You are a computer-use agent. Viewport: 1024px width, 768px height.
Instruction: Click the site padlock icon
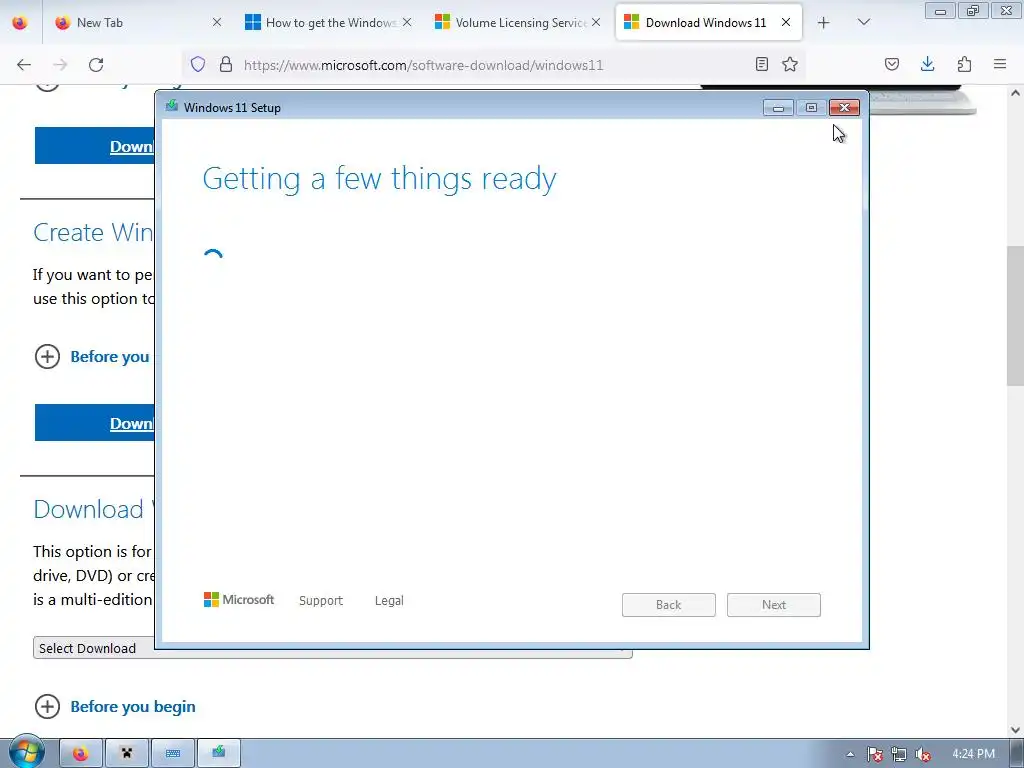click(226, 64)
